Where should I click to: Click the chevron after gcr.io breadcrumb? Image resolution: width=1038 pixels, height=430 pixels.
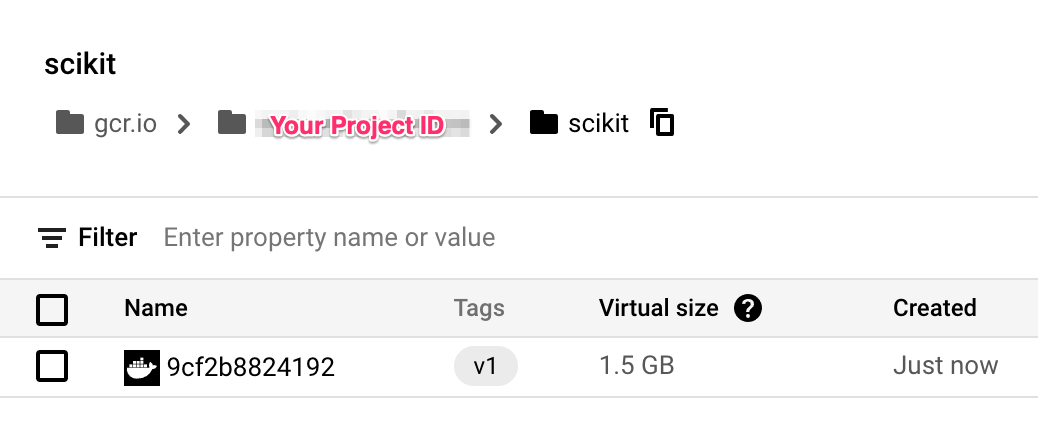(184, 124)
